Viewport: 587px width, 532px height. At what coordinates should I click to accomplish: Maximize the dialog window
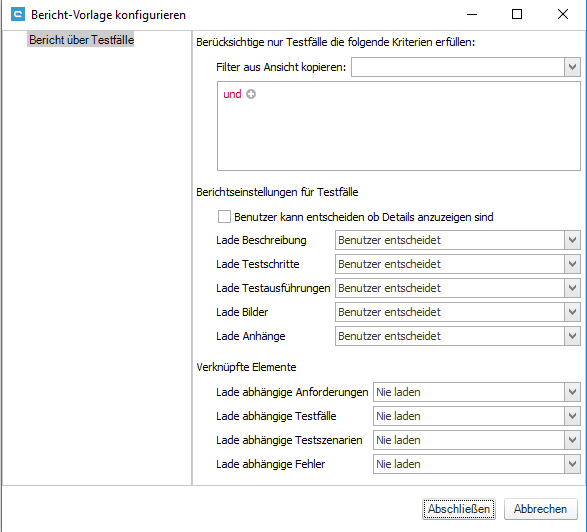point(517,14)
